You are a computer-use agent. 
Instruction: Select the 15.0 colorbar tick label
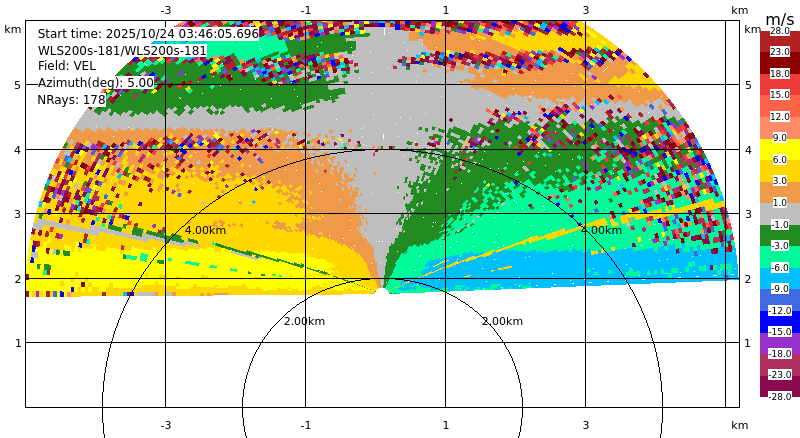[x=780, y=94]
